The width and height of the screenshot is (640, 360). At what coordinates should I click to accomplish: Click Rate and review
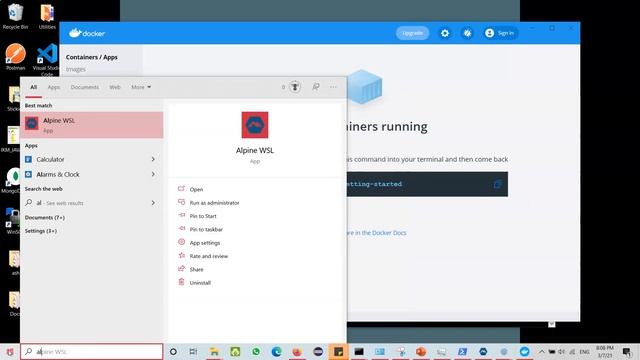click(x=209, y=256)
